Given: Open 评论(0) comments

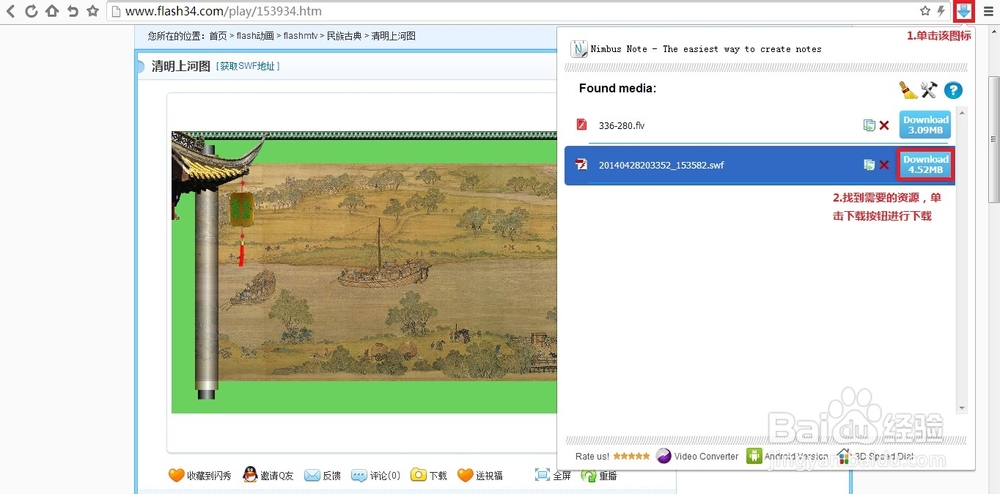Looking at the screenshot, I should click(376, 476).
